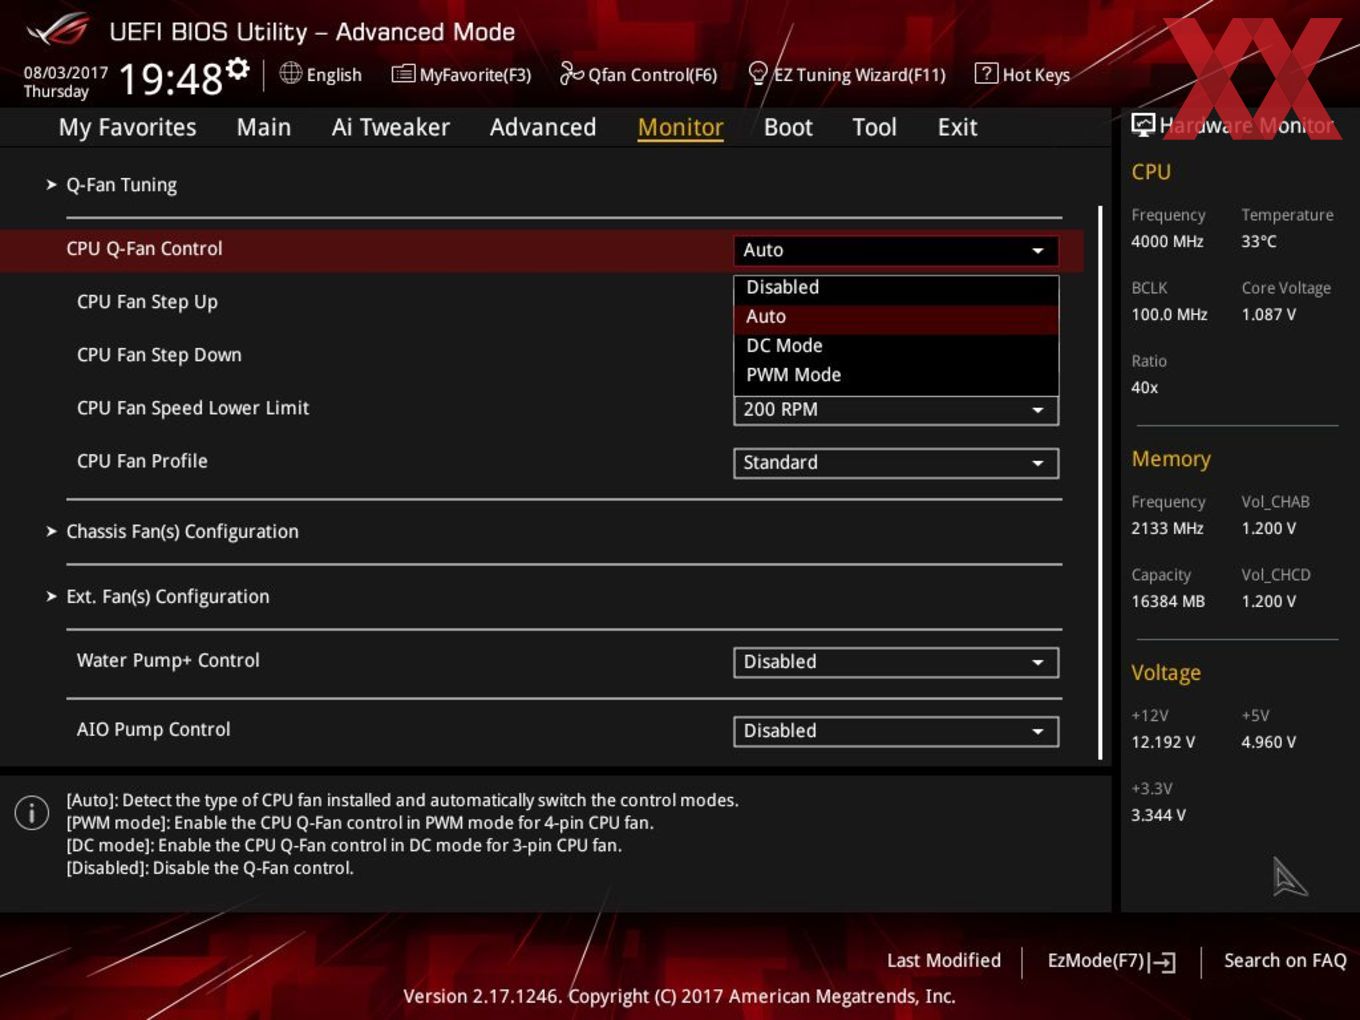
Task: Click the ROG logo icon
Action: 58,30
